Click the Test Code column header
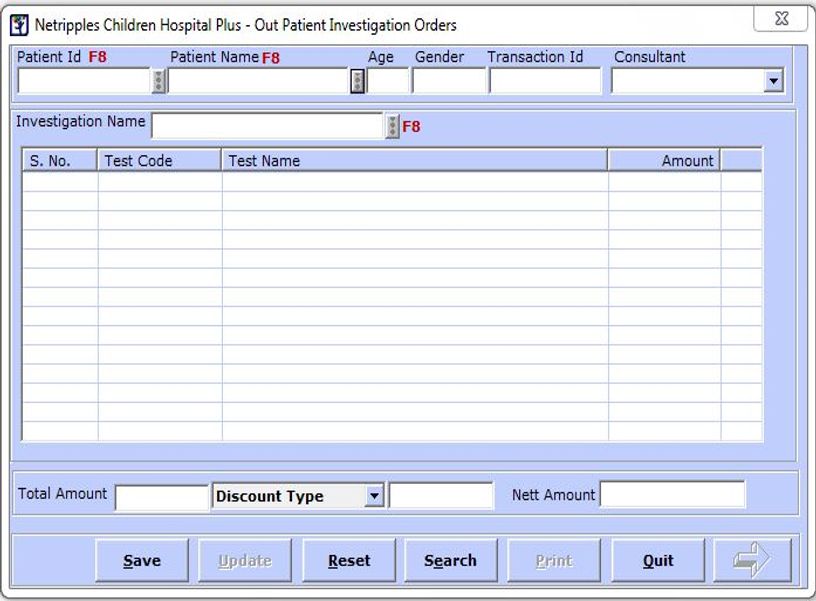Image resolution: width=816 pixels, height=601 pixels. pyautogui.click(x=159, y=160)
